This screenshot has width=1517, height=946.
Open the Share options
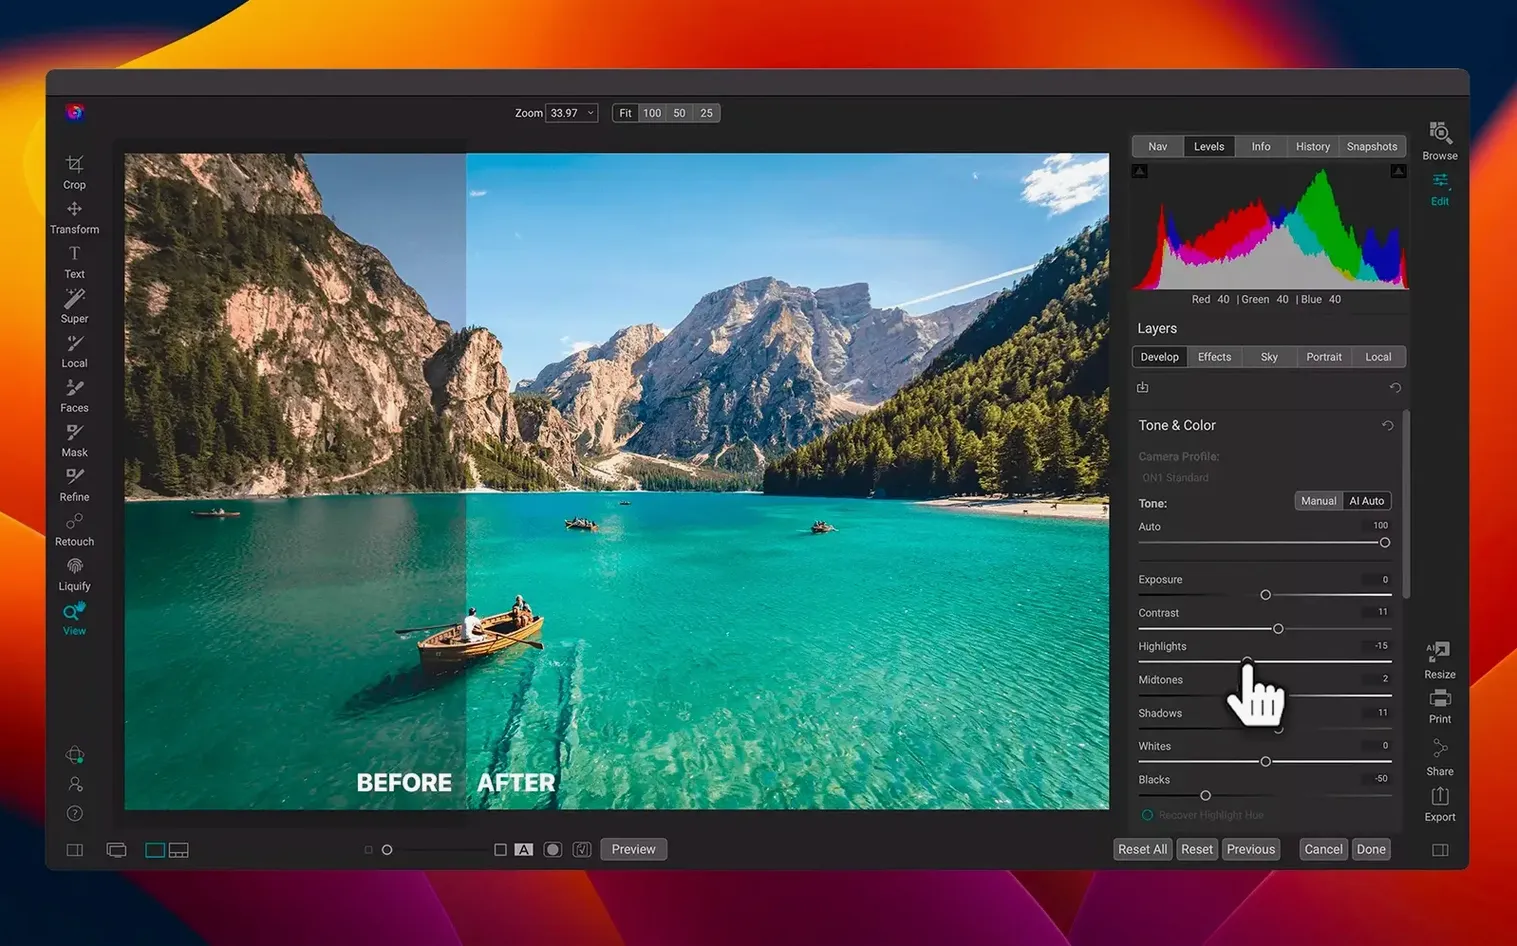pyautogui.click(x=1440, y=757)
